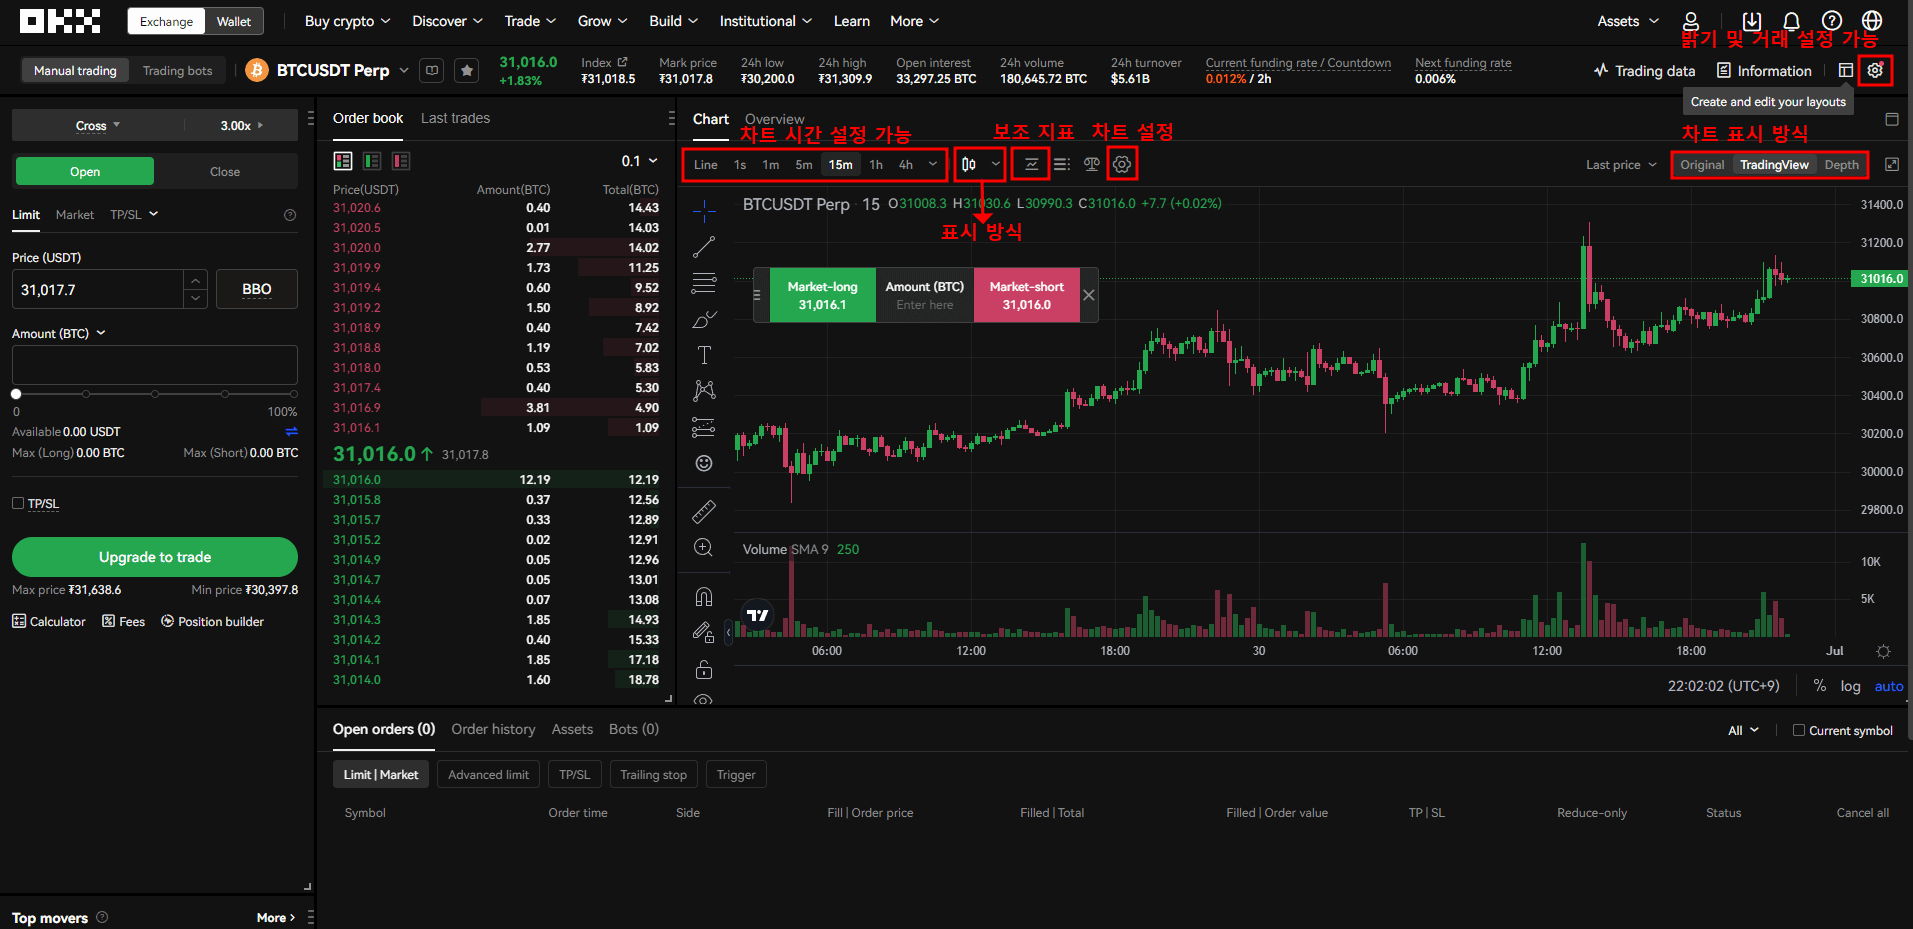Enable the TP/SL checkbox

(18, 504)
